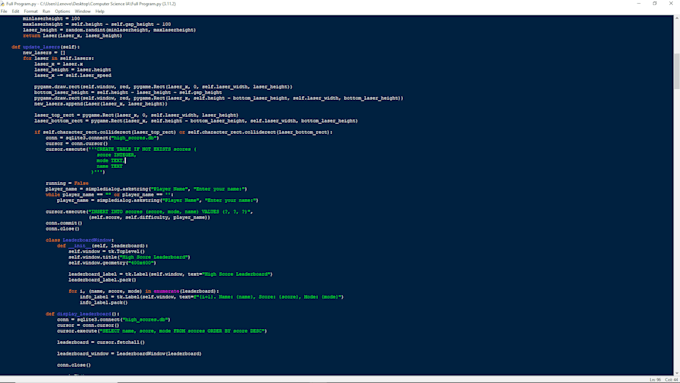Click the 'new_lasers.append(Laser(...))' line
Screen dimensions: 680x383
pyautogui.click(x=101, y=104)
